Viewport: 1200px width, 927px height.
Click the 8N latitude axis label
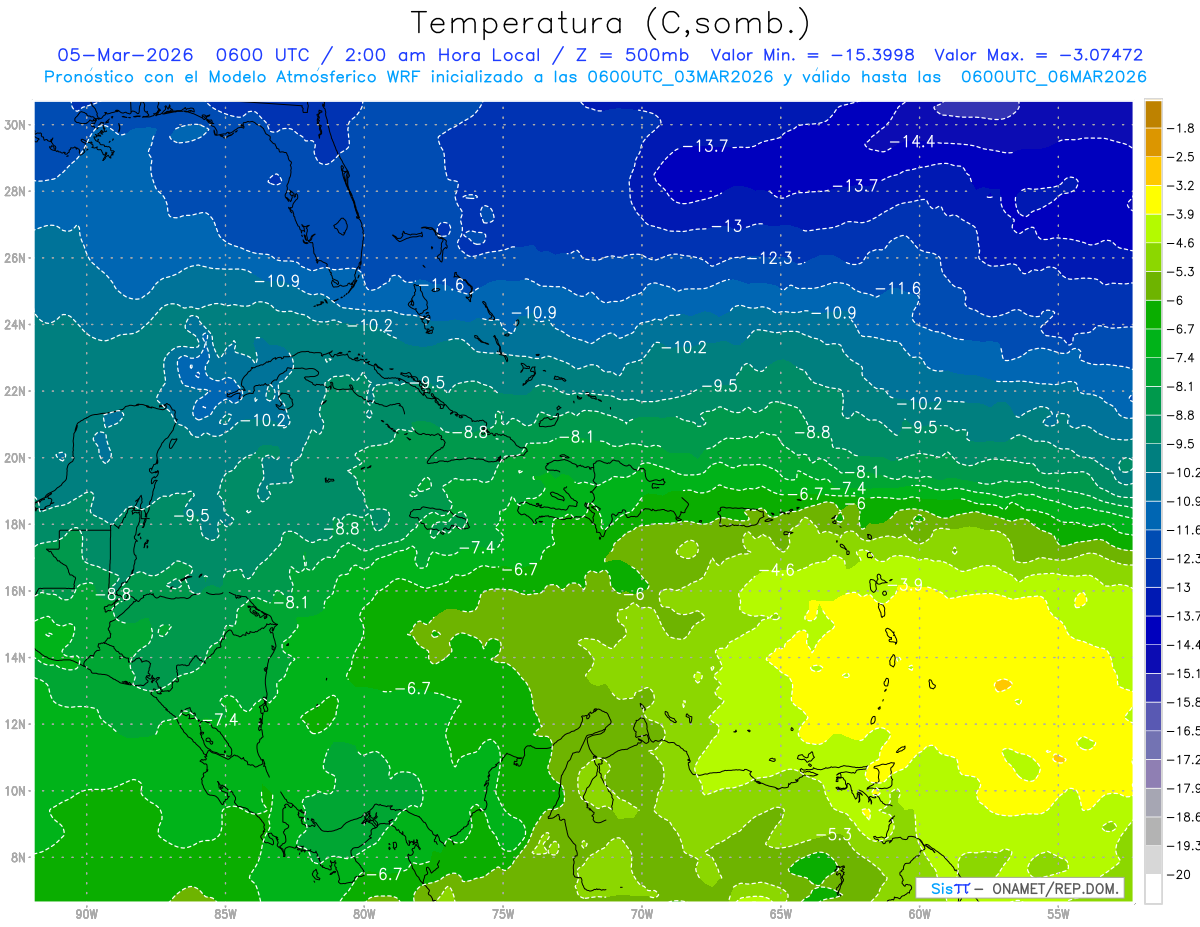pyautogui.click(x=20, y=857)
